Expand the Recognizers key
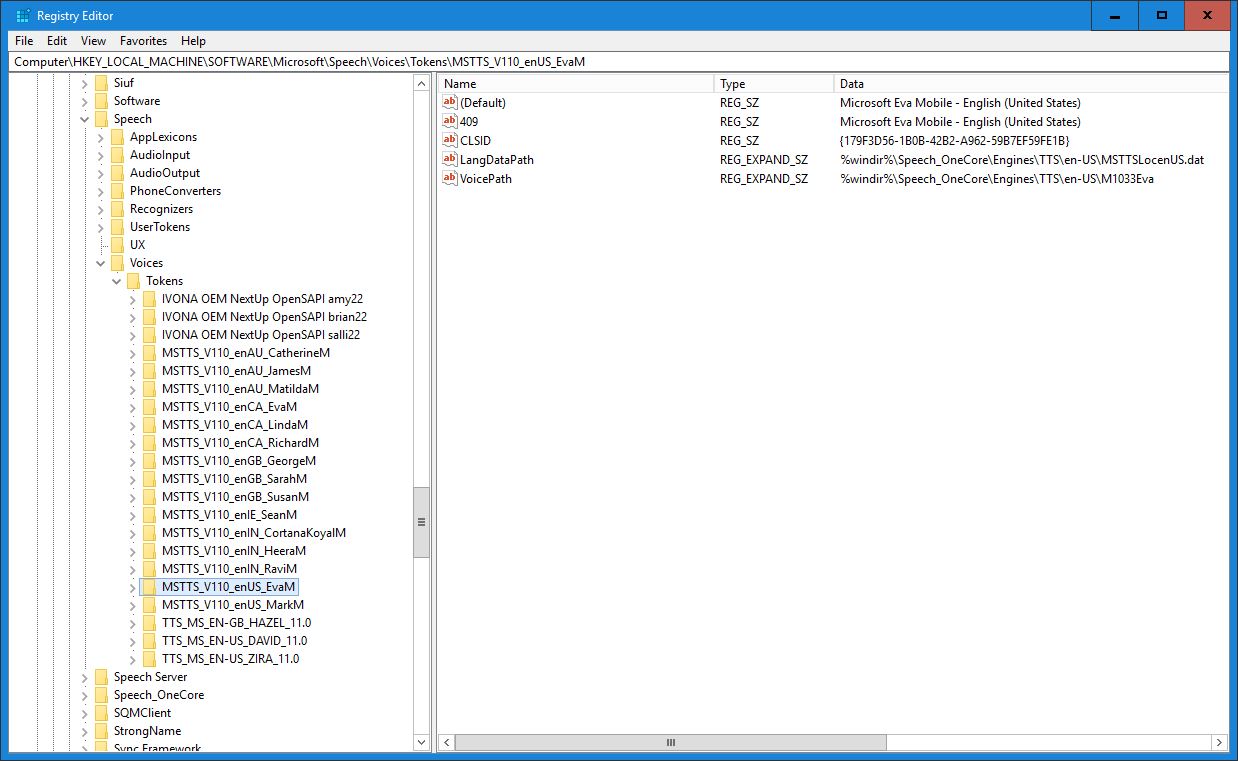The image size is (1238, 761). click(x=100, y=209)
